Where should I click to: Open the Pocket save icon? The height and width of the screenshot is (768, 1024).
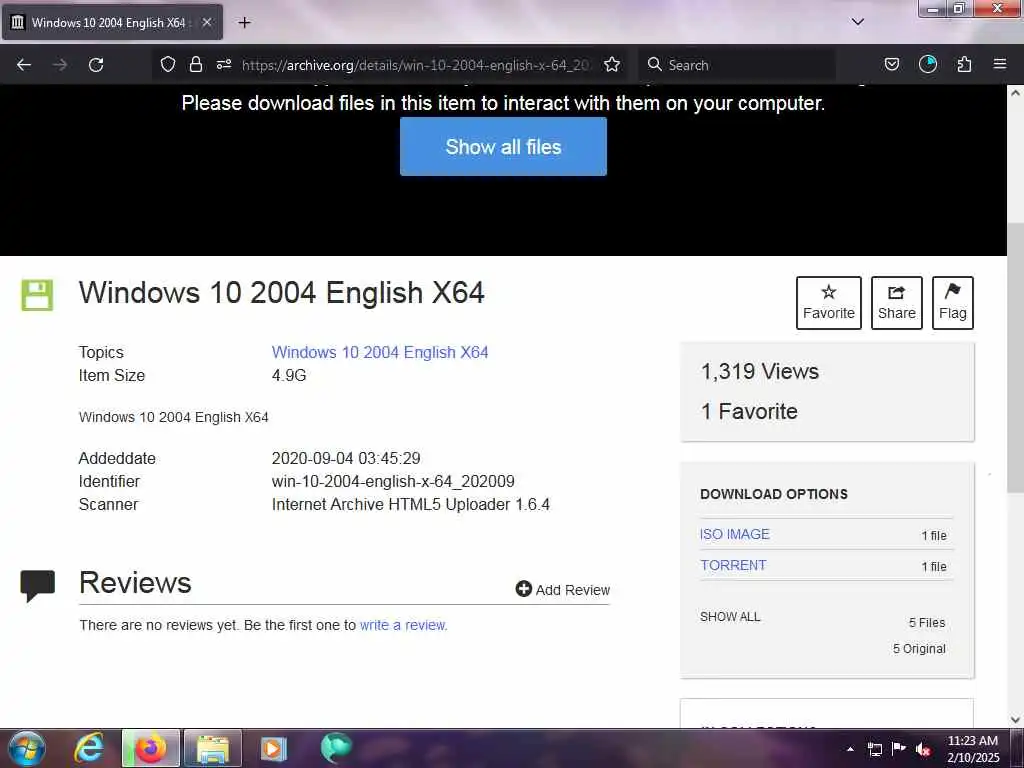click(x=891, y=64)
